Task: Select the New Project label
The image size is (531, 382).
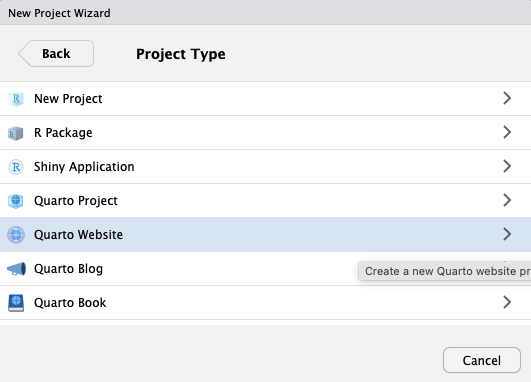Action: 68,99
